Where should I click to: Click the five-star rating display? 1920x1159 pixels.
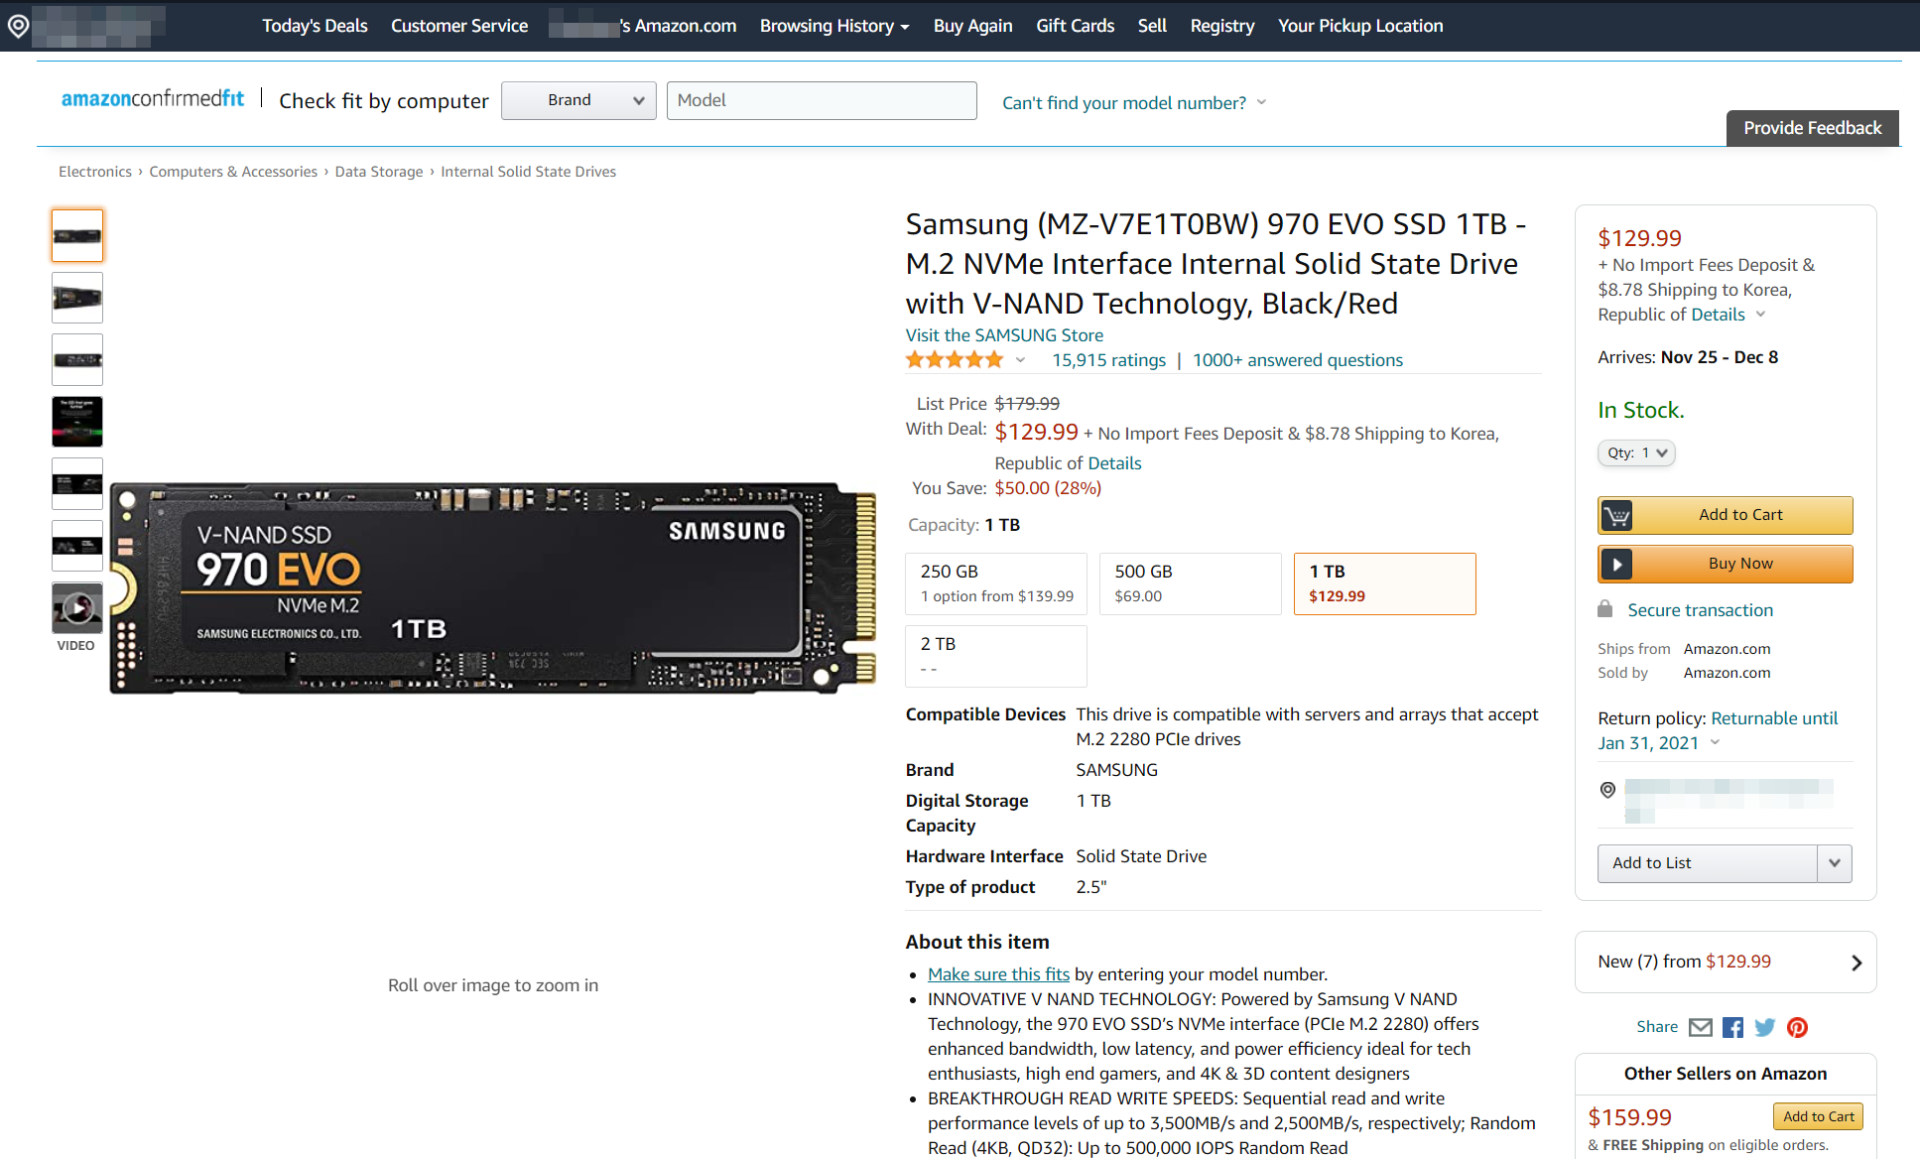[954, 360]
